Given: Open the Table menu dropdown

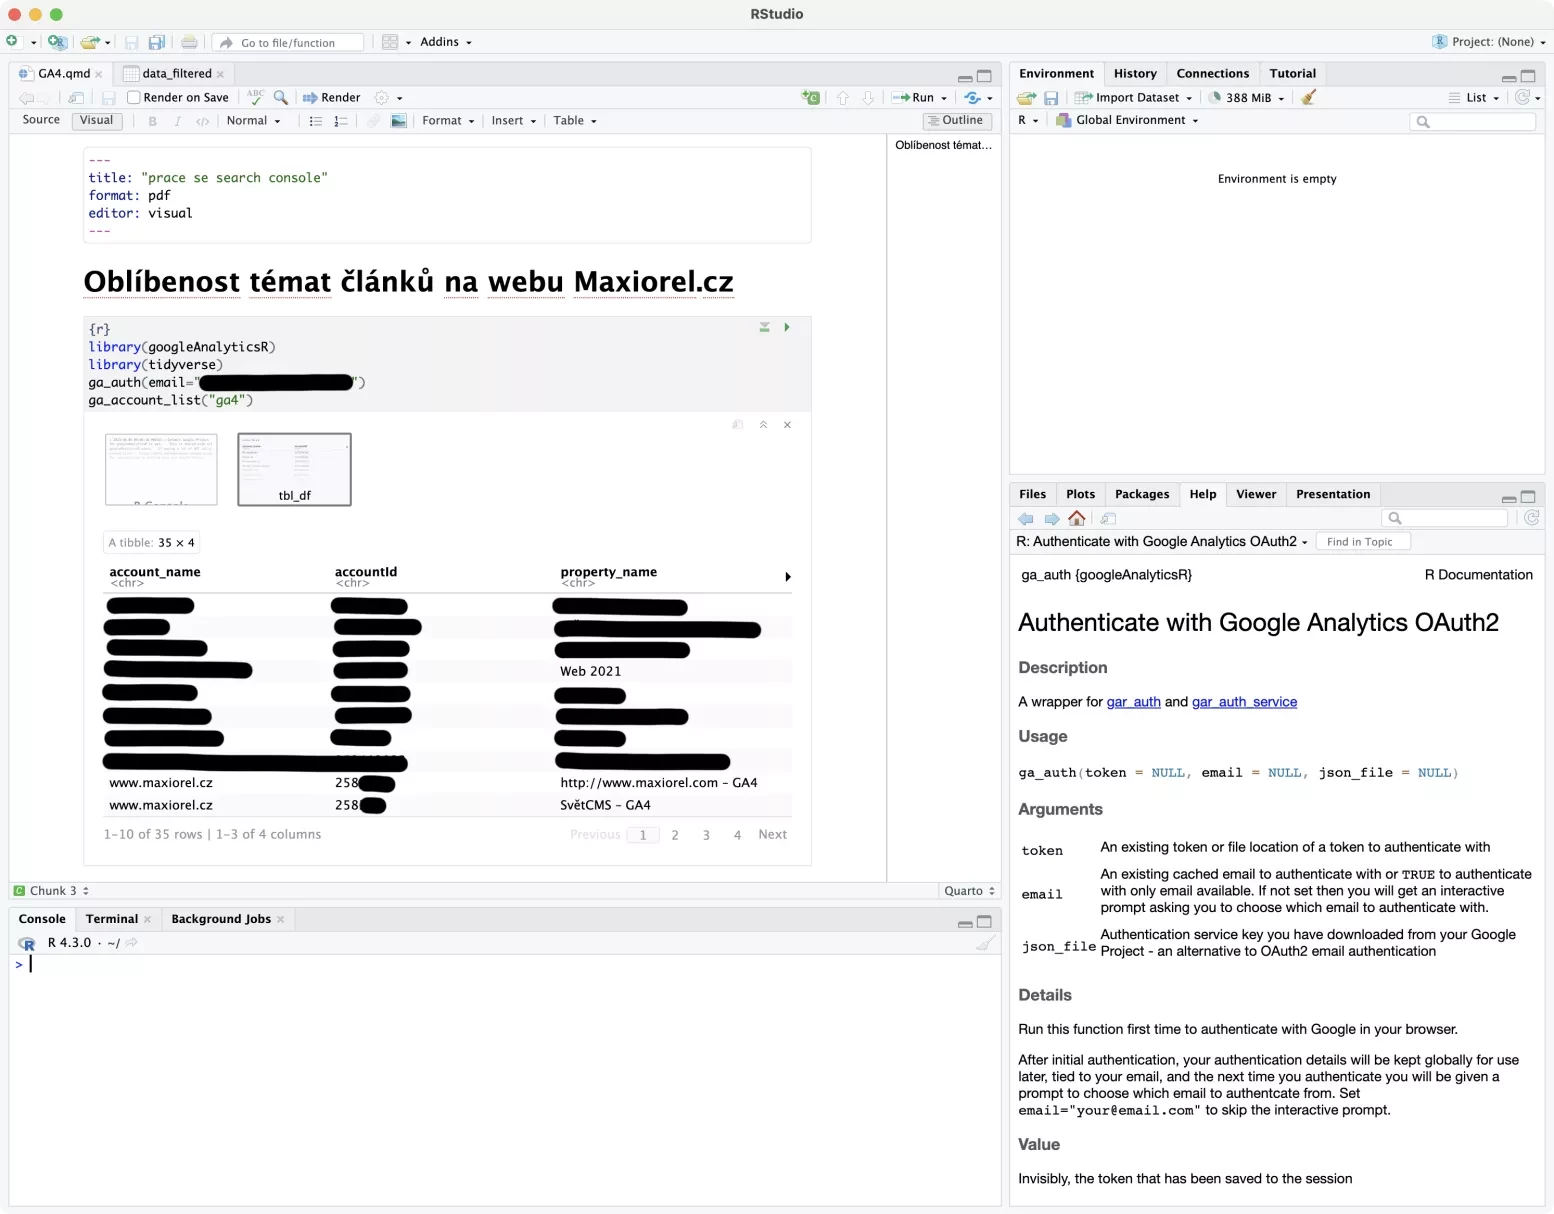Looking at the screenshot, I should [575, 121].
